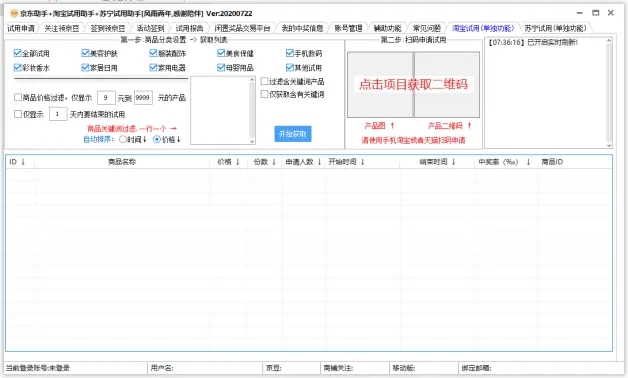Toggle the 美容护肤 category checkbox
The image size is (628, 378).
[x=85, y=53]
